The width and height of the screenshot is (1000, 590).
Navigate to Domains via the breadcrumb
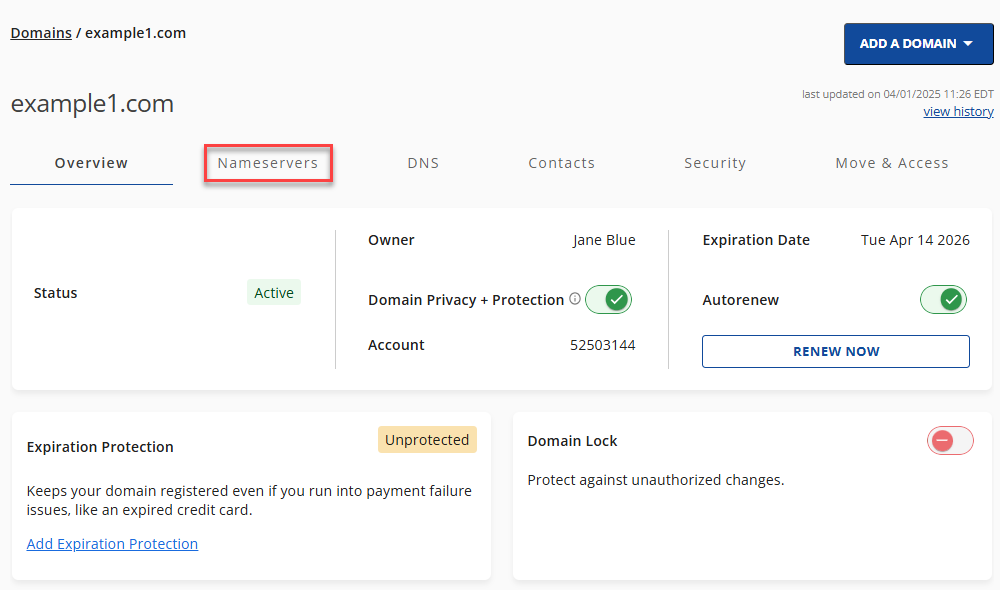(x=41, y=33)
